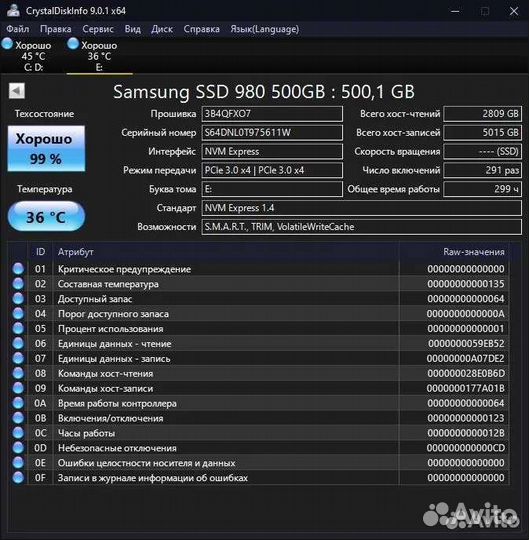The width and height of the screenshot is (529, 540).
Task: Click status icon for attribute 02 Составная температура
Action: point(18,284)
